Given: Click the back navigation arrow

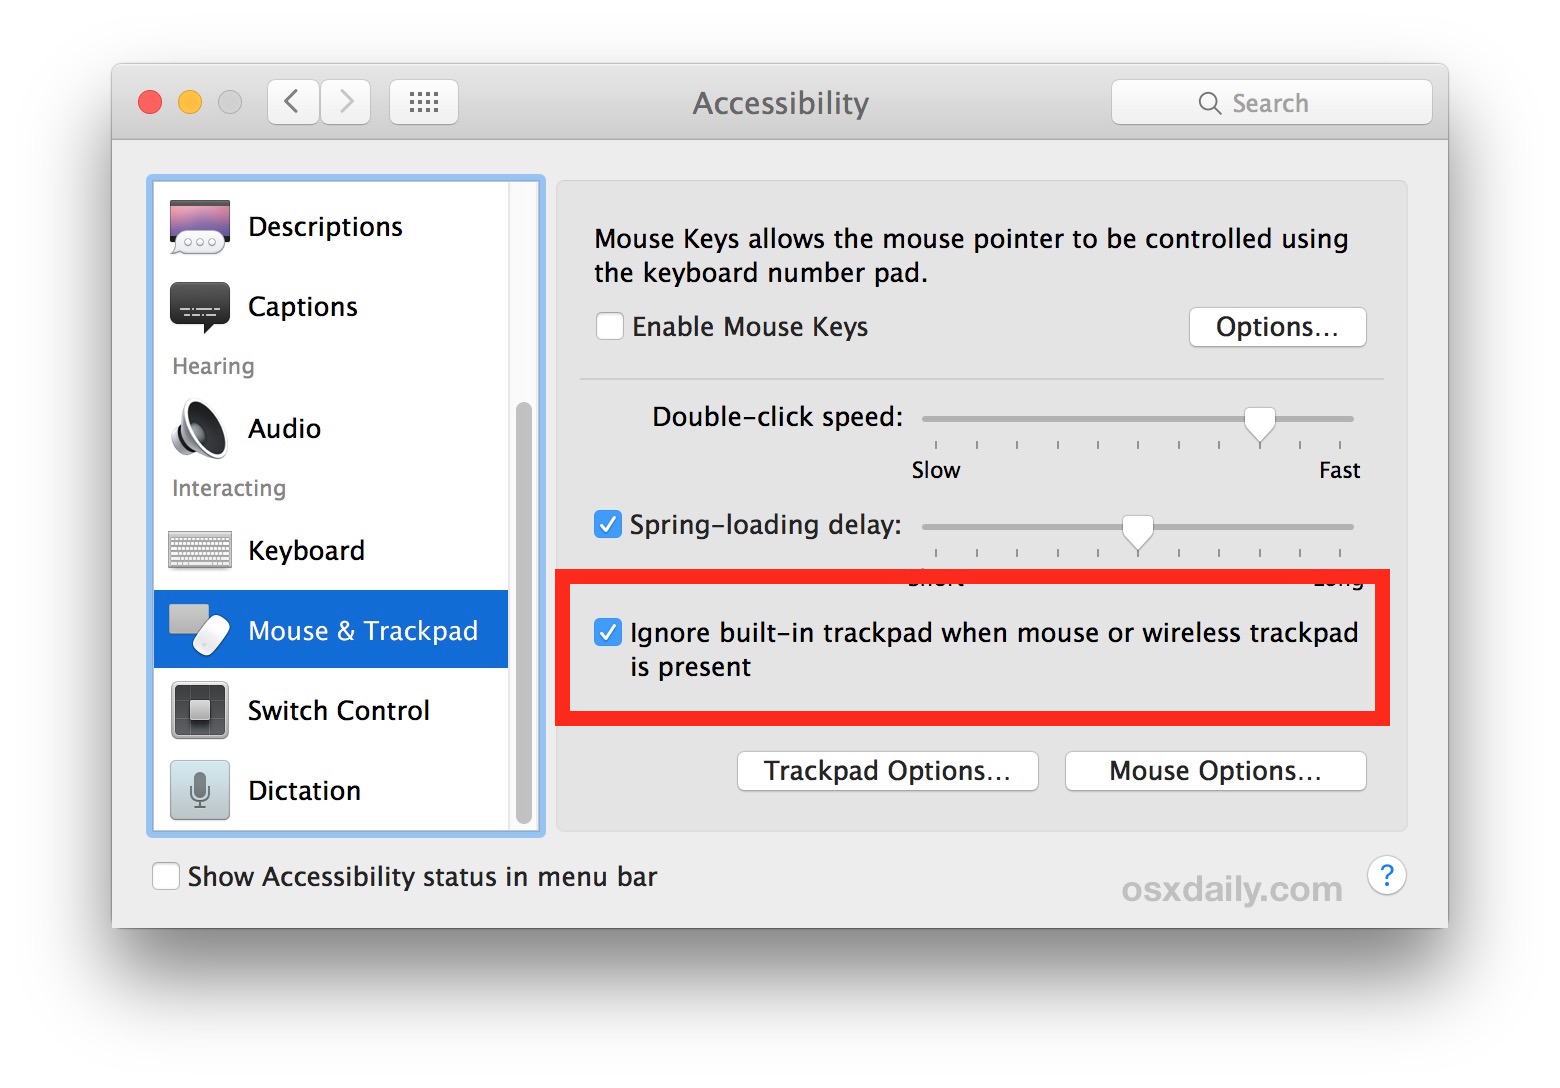Looking at the screenshot, I should pyautogui.click(x=291, y=101).
